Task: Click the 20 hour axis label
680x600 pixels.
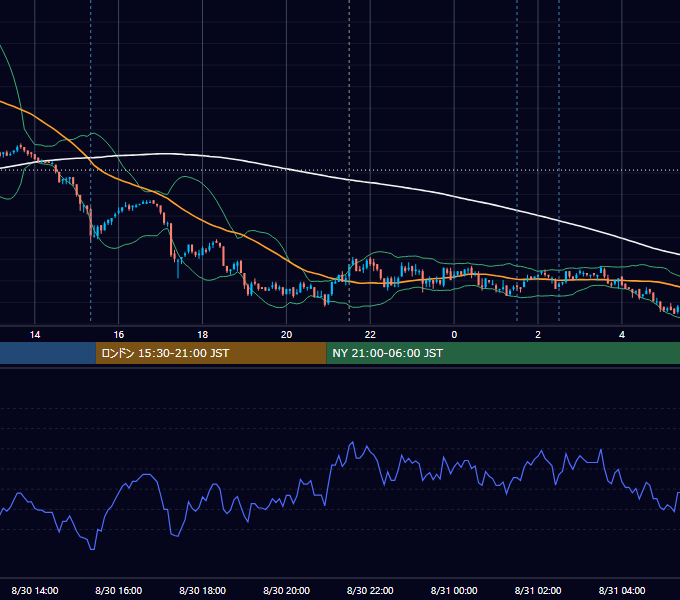Action: coord(286,335)
